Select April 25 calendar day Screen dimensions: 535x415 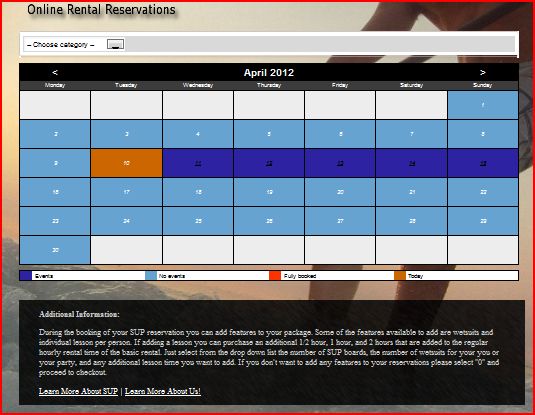pyautogui.click(x=198, y=221)
